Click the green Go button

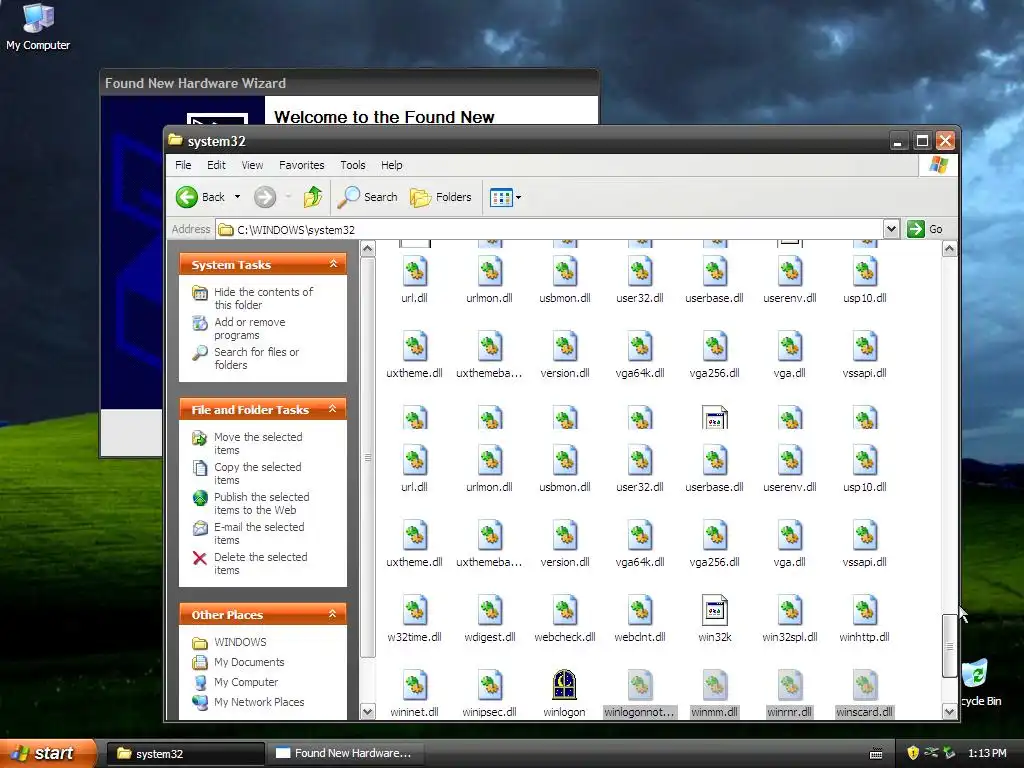925,229
